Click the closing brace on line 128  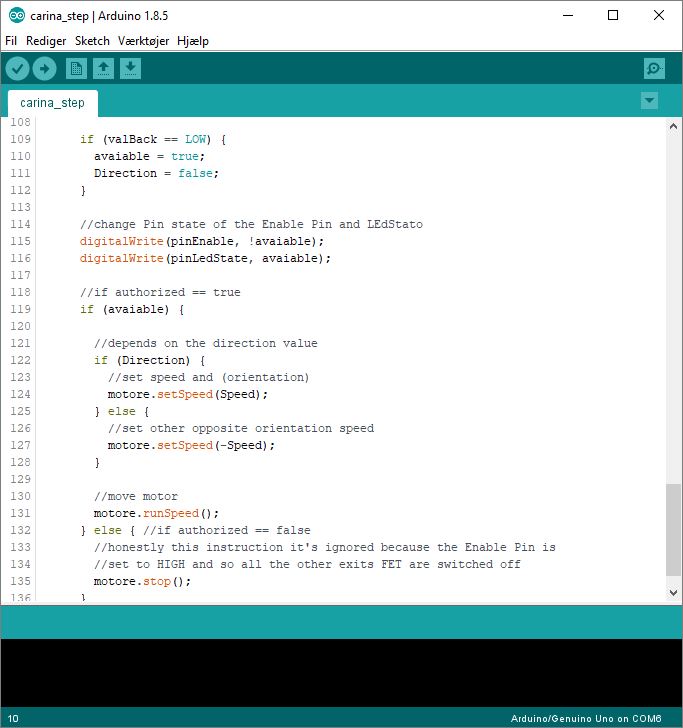[x=97, y=462]
